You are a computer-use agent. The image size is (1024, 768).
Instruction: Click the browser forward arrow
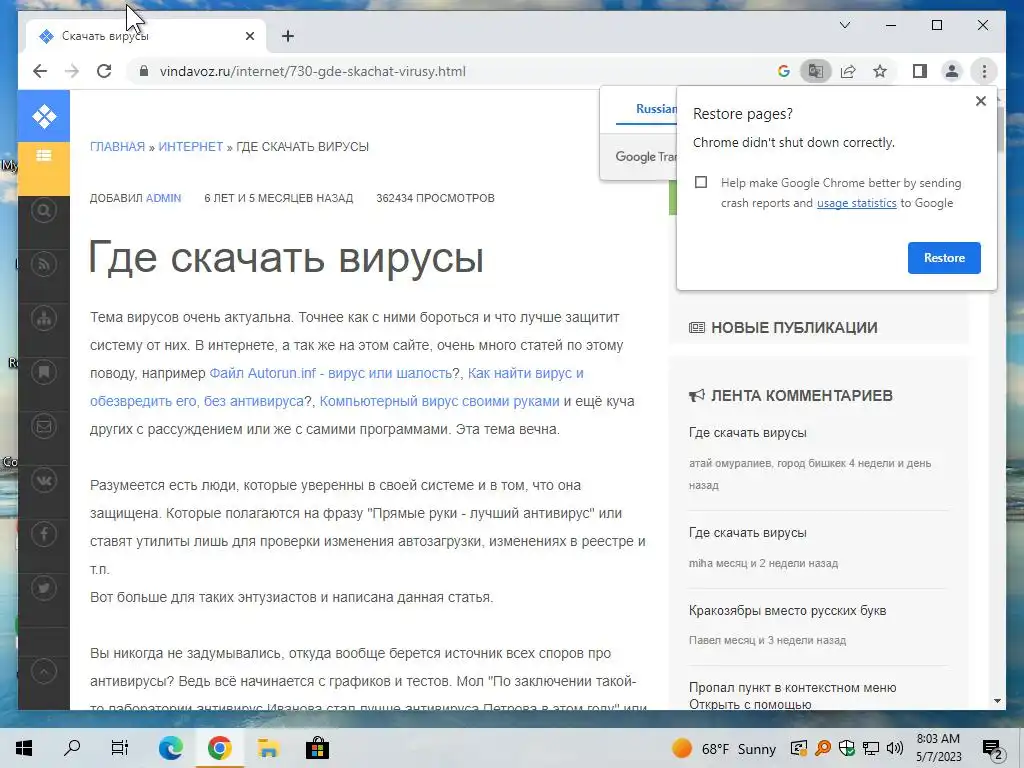coord(72,71)
